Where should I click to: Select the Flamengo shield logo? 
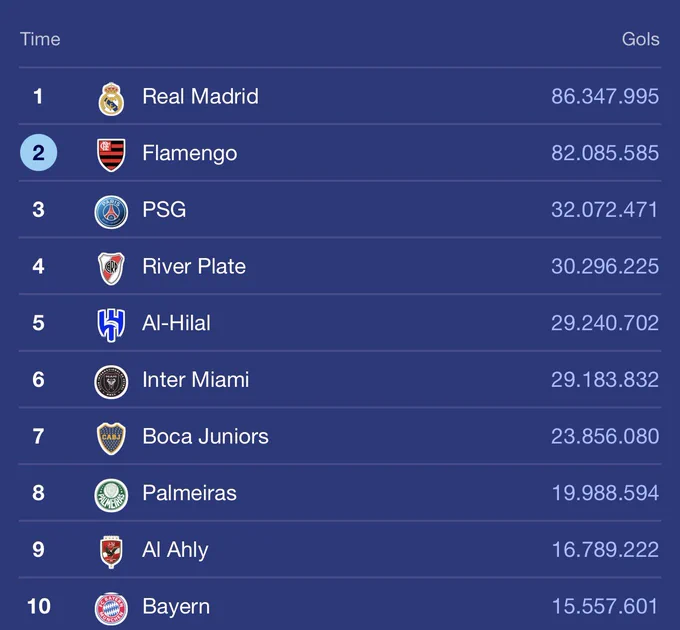[111, 155]
